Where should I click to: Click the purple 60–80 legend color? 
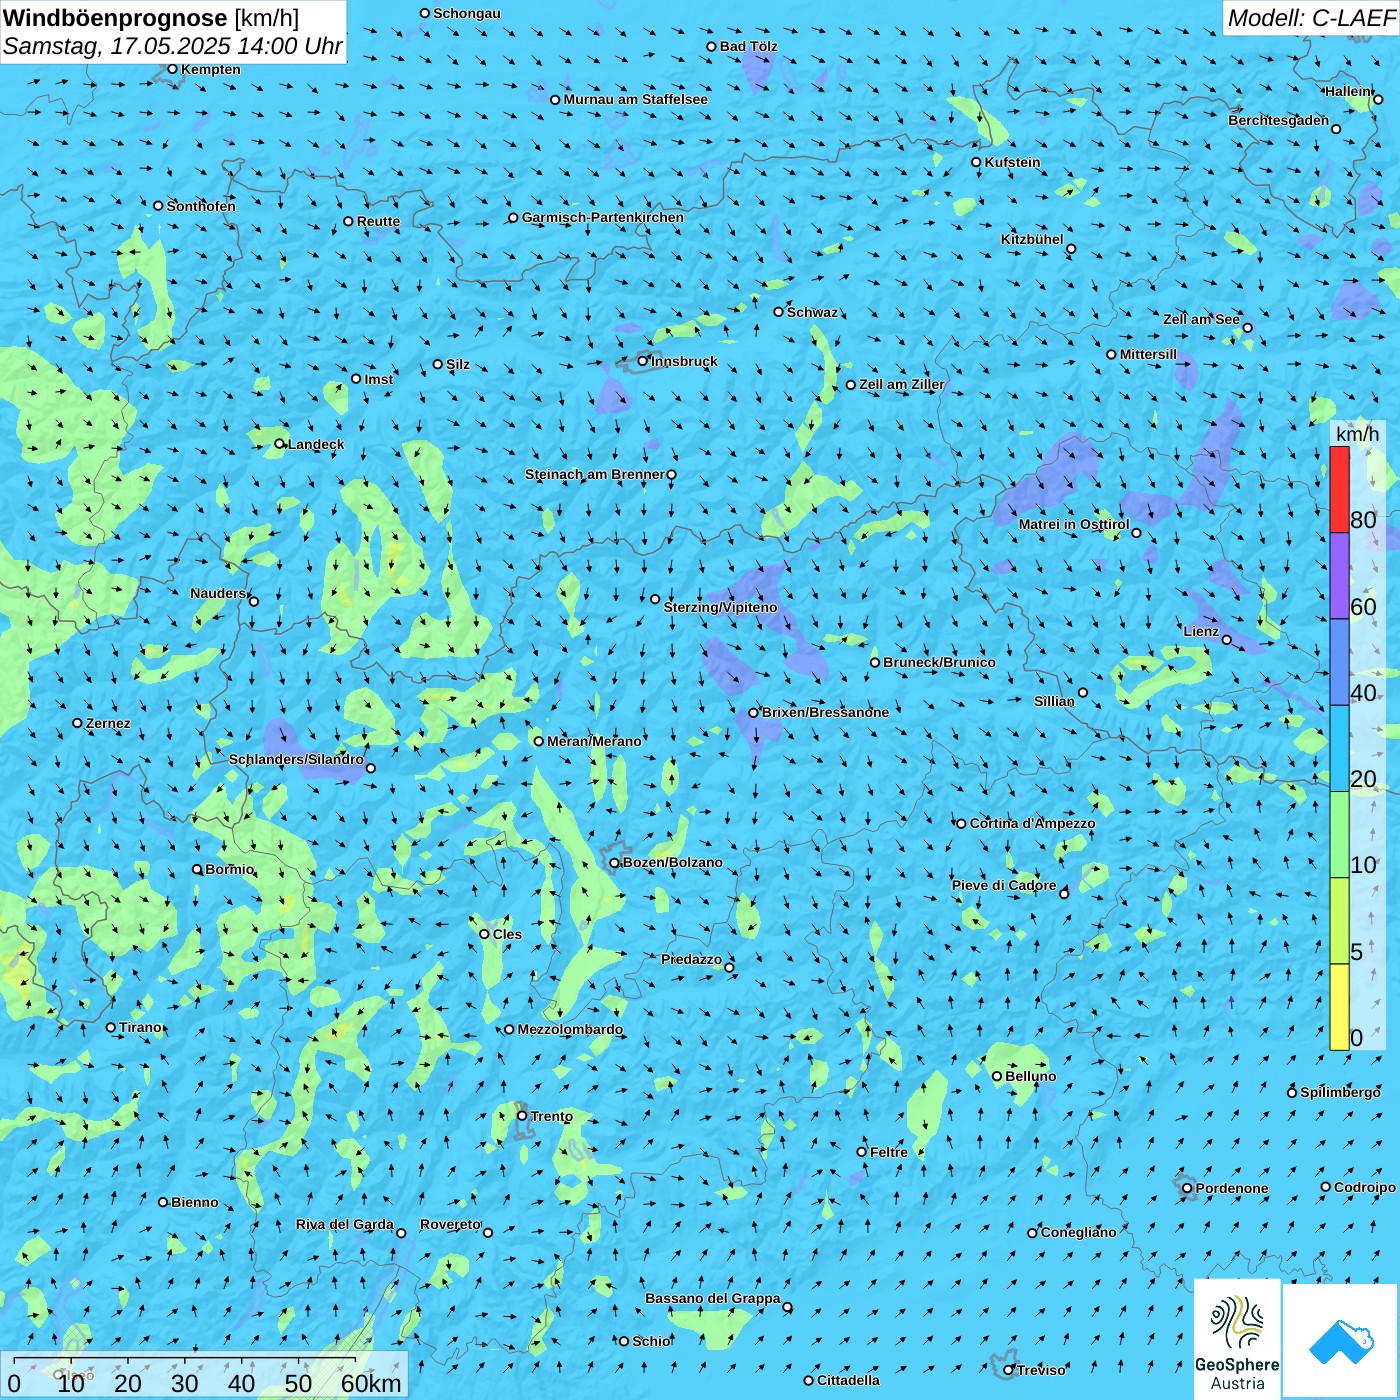[1339, 576]
